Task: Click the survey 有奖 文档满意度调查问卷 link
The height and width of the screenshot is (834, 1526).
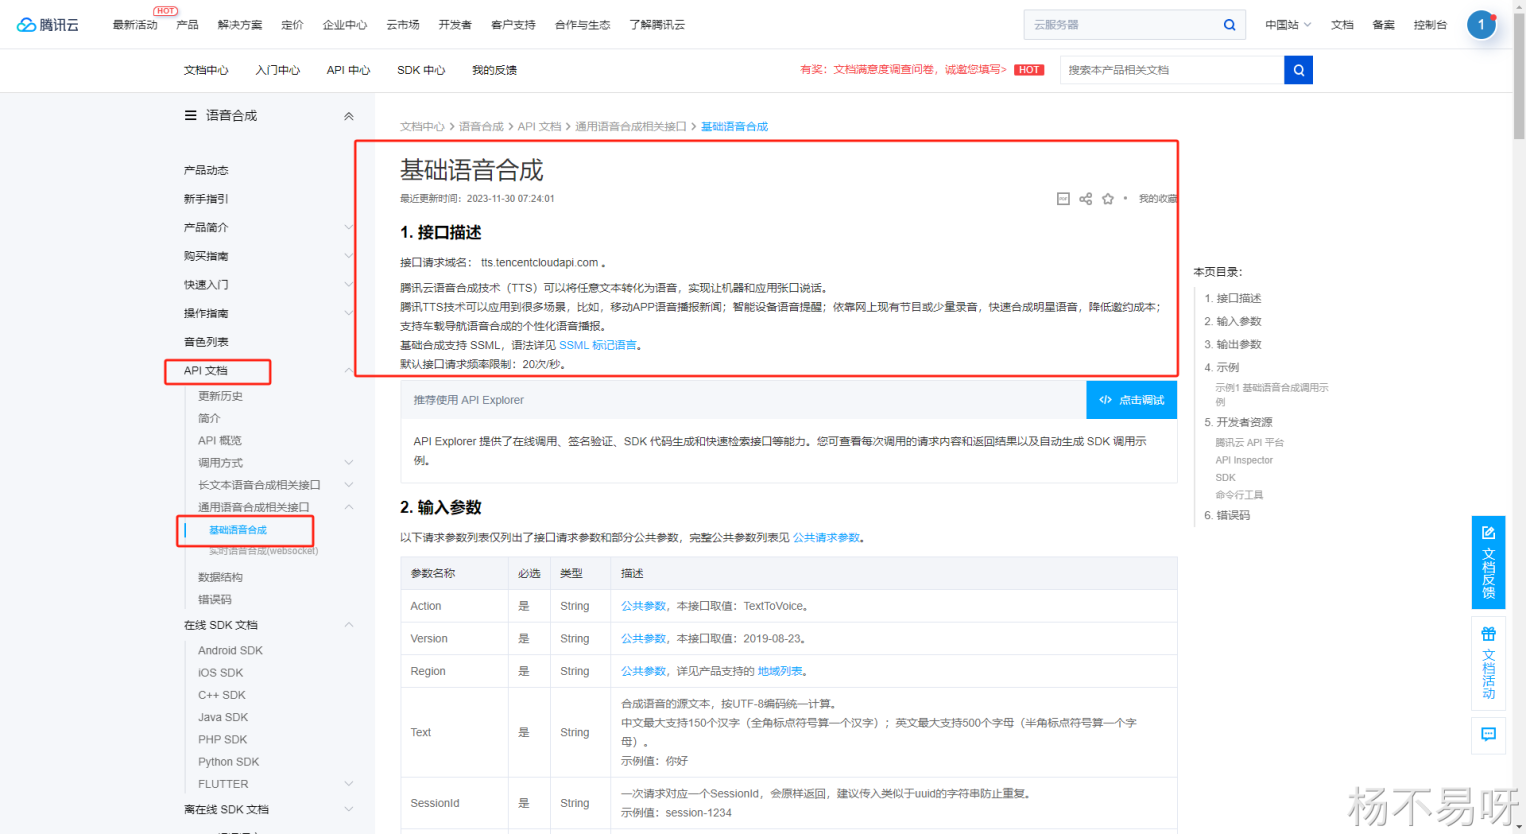Action: coord(903,70)
